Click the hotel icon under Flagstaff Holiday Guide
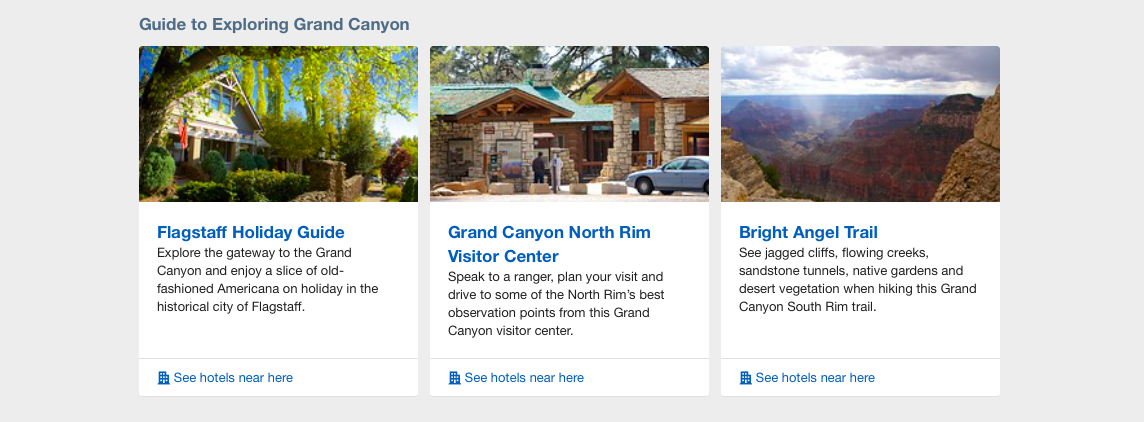 point(163,377)
